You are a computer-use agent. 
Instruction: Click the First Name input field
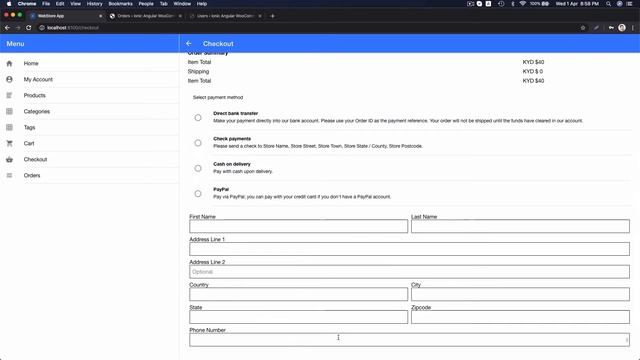pos(298,226)
